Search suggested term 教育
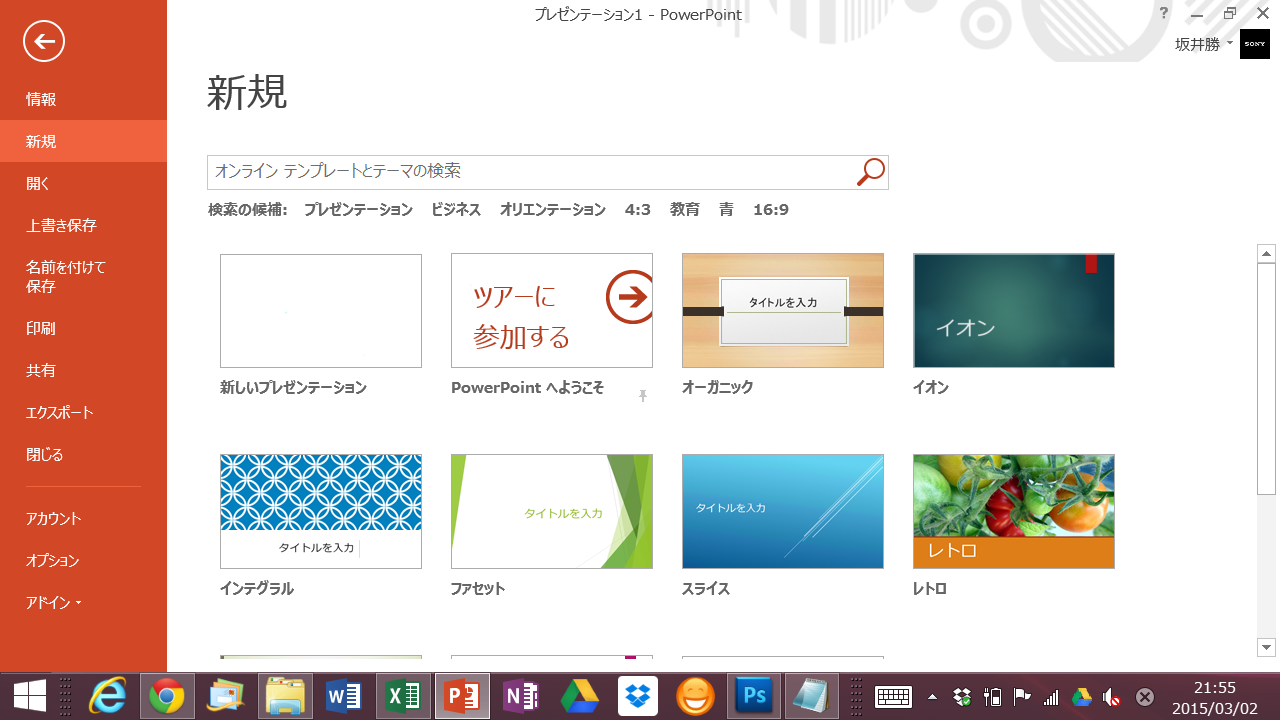Image resolution: width=1280 pixels, height=720 pixels. tap(685, 210)
